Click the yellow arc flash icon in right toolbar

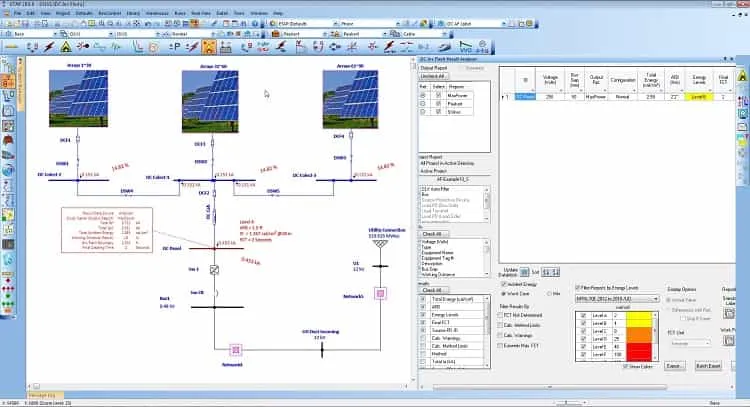[x=742, y=76]
